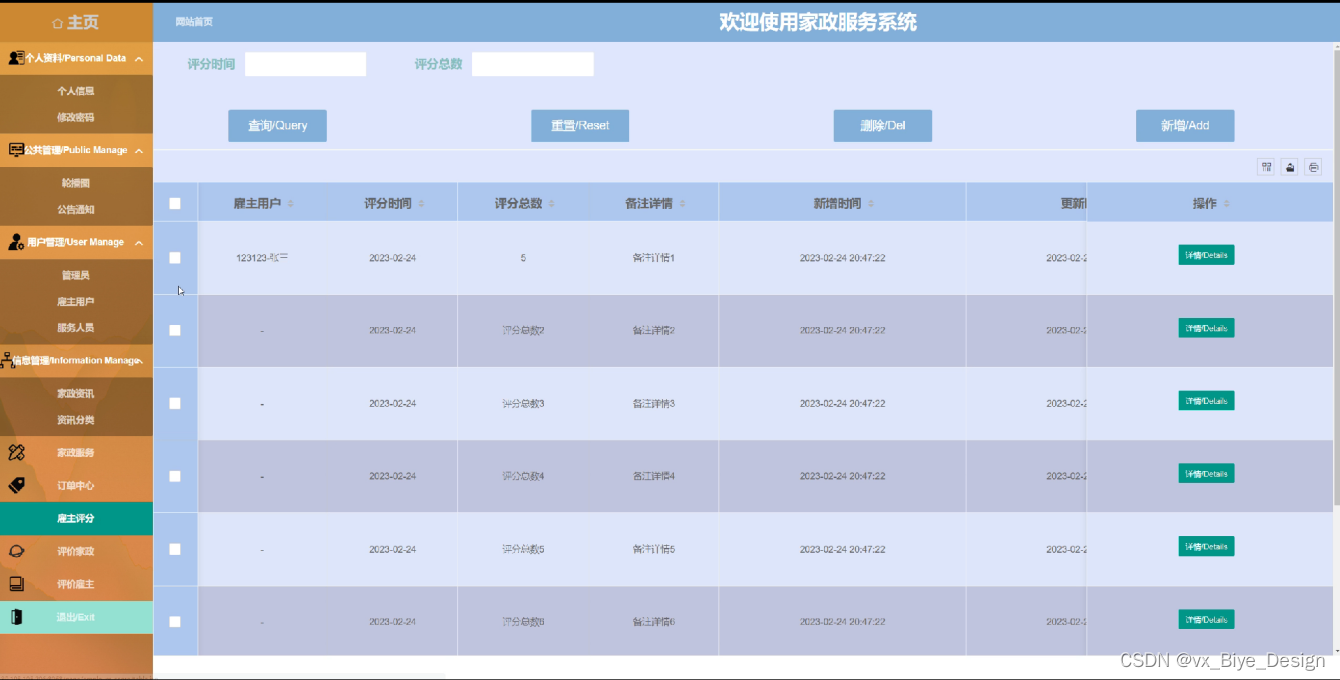The width and height of the screenshot is (1340, 680).
Task: Click the 删除/Del button
Action: [x=883, y=126]
